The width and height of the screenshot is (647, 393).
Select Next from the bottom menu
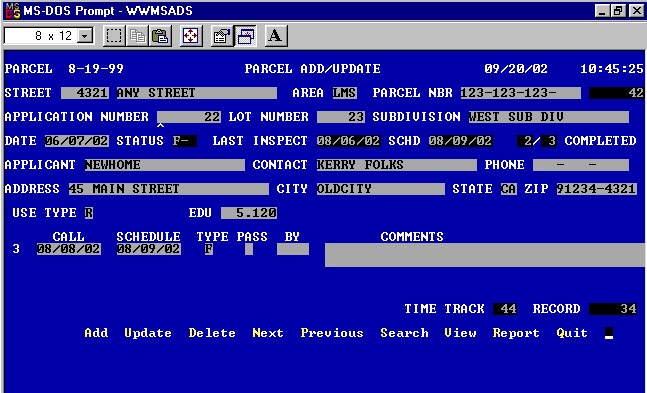[x=268, y=333]
